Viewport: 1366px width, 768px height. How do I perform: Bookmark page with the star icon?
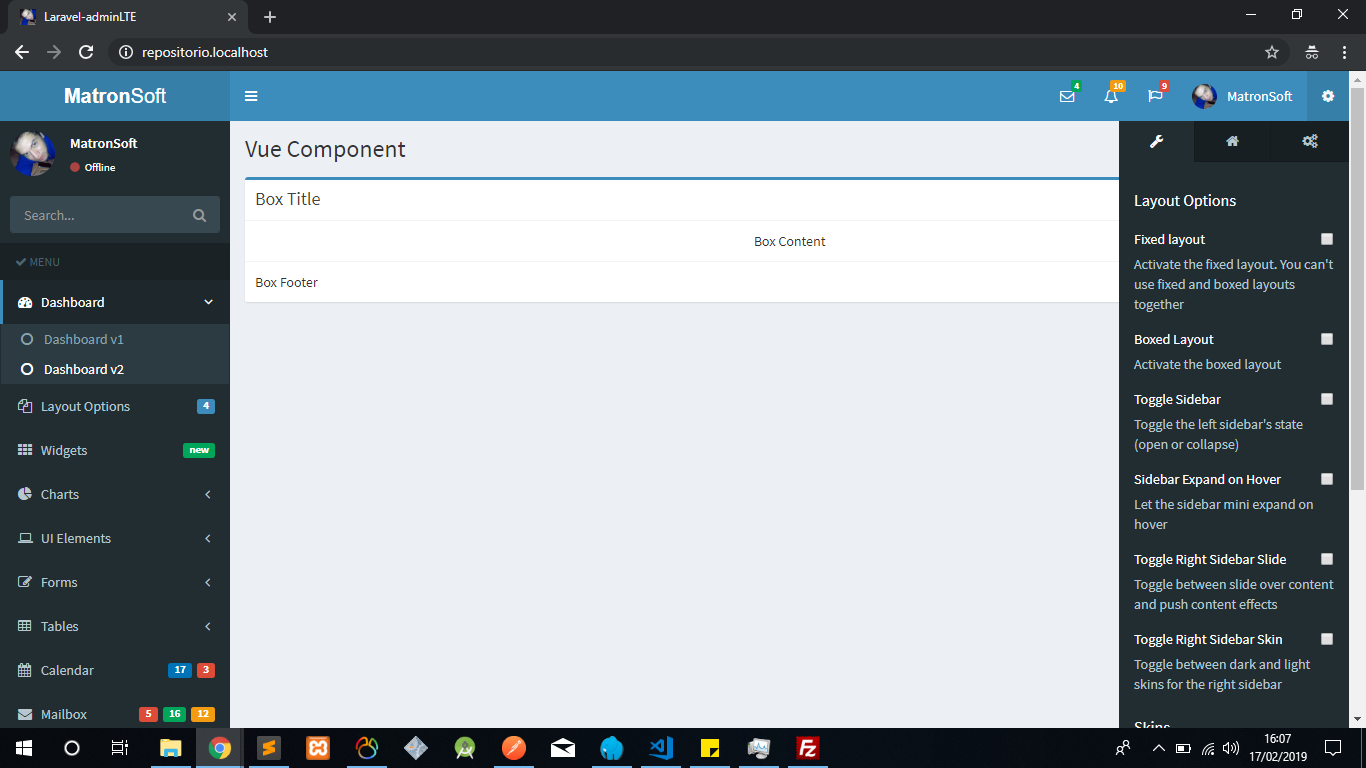click(x=1272, y=52)
